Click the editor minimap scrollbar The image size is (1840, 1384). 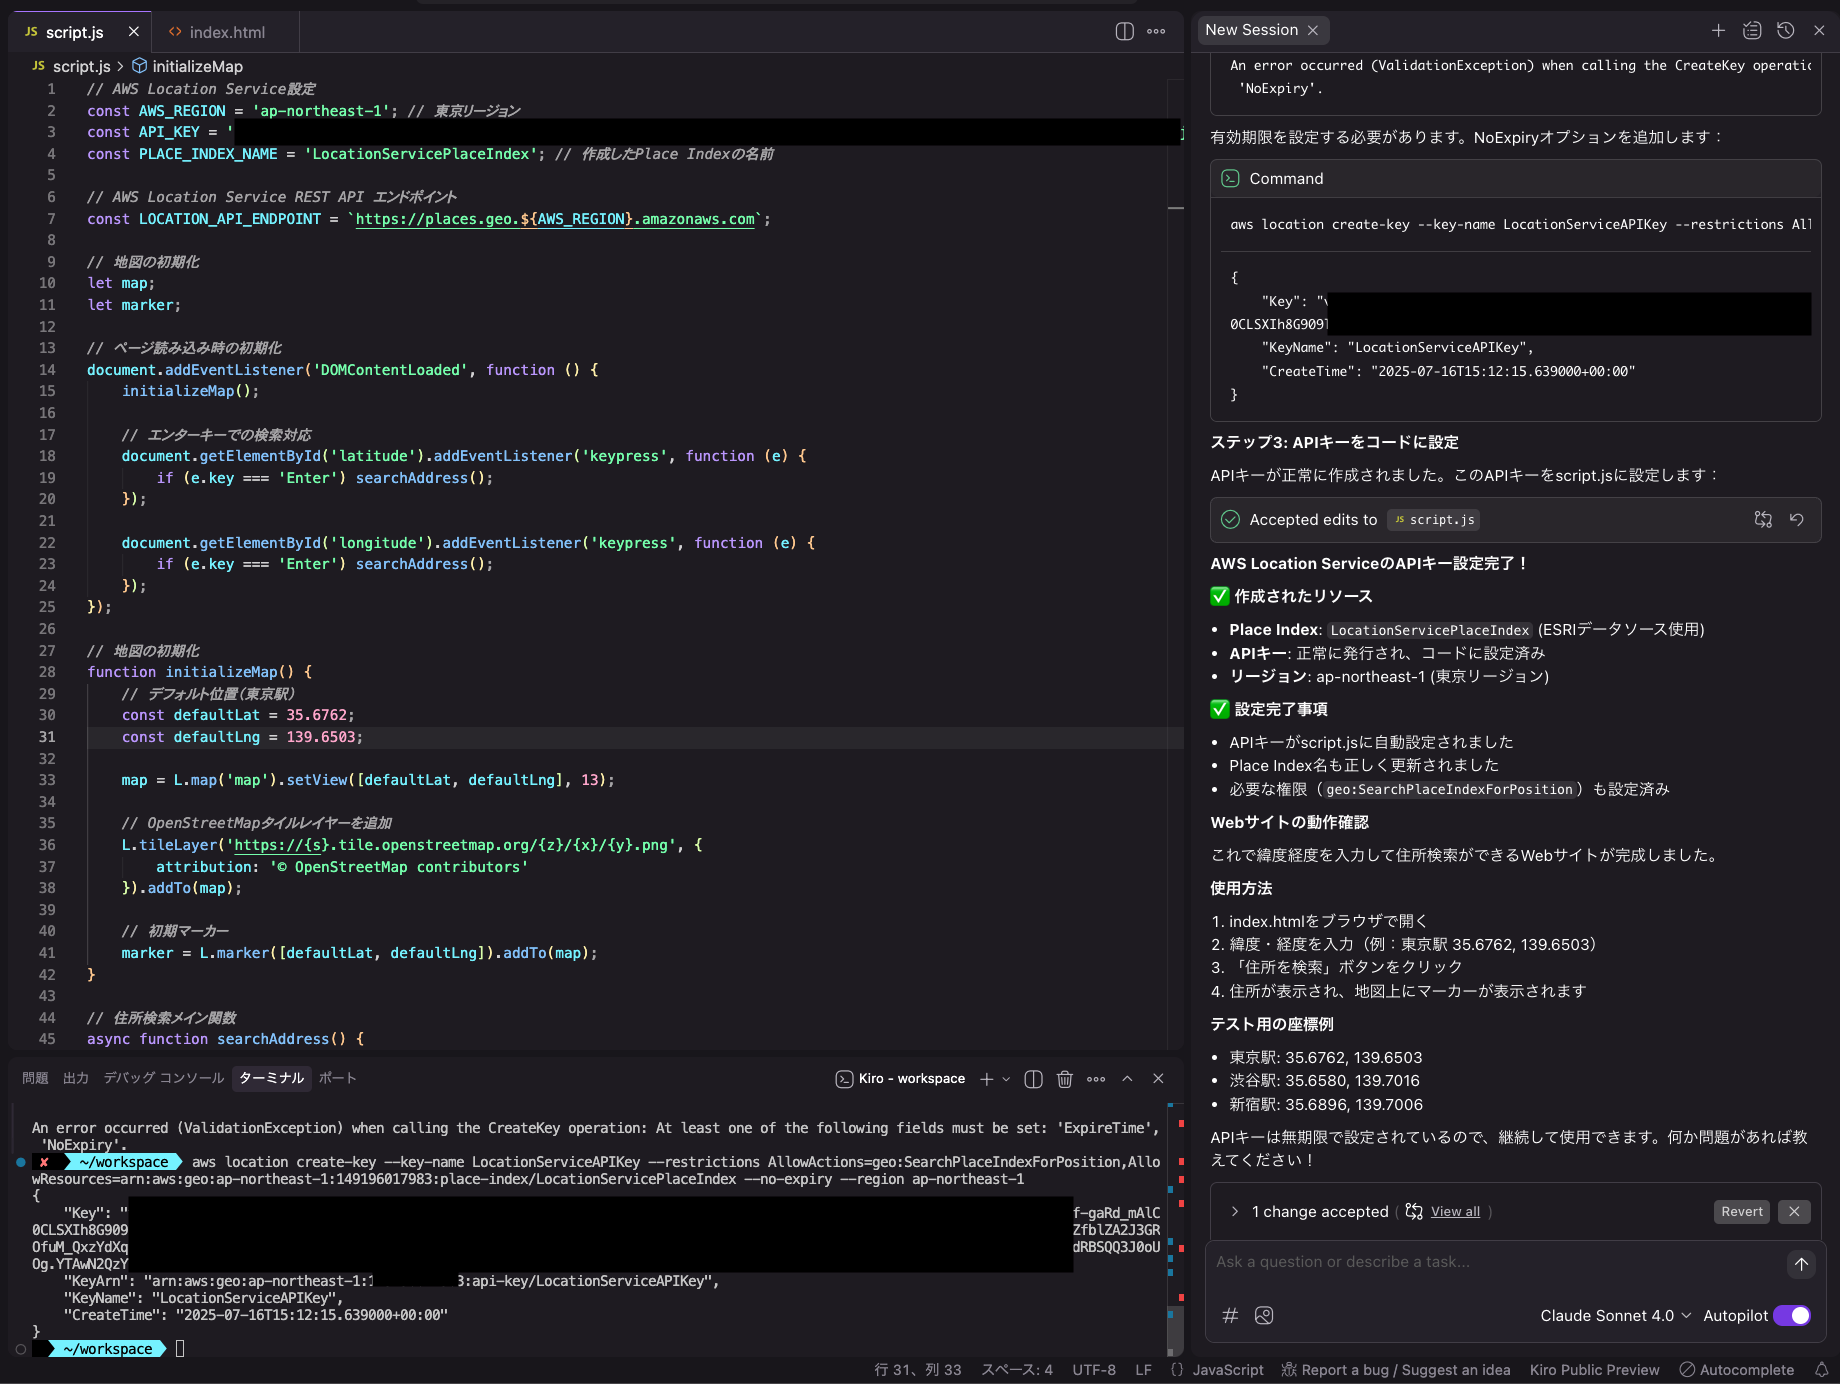point(1176,565)
